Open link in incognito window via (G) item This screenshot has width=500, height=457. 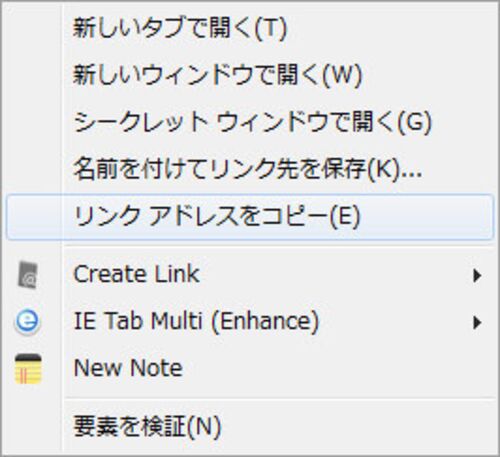249,122
